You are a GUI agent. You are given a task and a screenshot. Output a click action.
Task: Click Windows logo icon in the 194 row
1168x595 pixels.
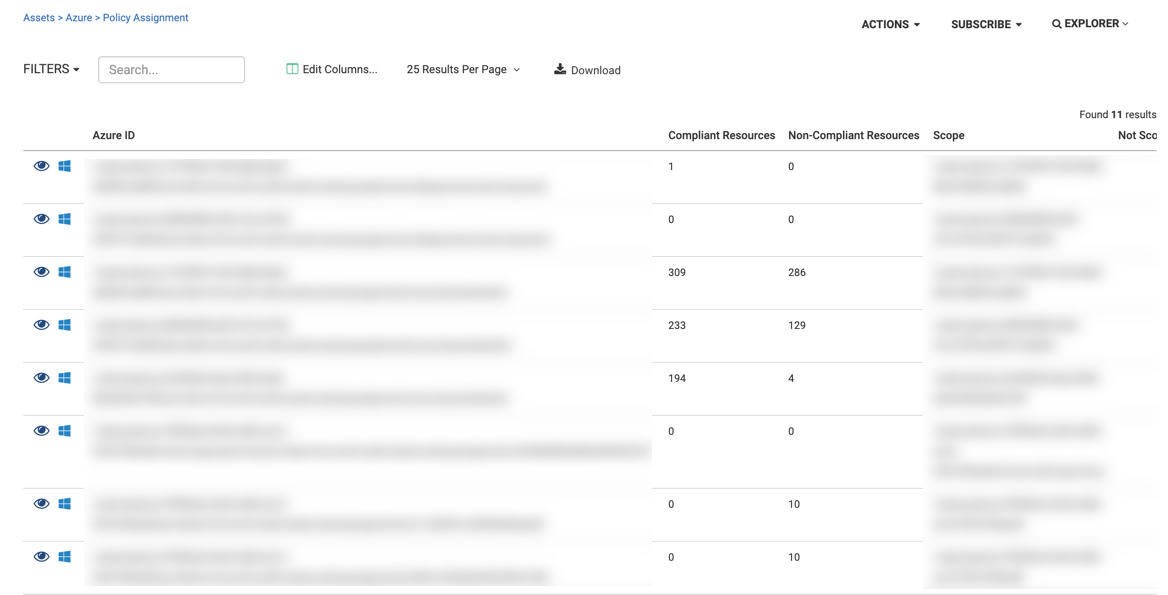[65, 378]
